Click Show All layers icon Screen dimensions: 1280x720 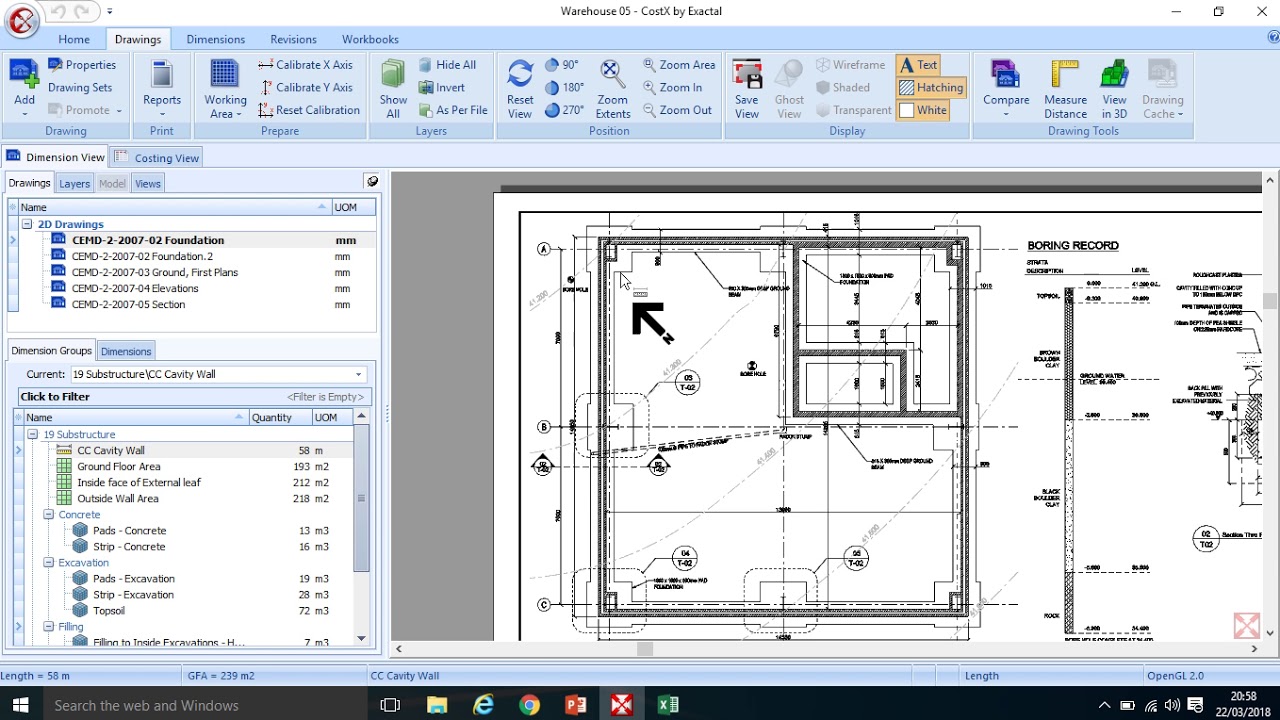(x=393, y=75)
